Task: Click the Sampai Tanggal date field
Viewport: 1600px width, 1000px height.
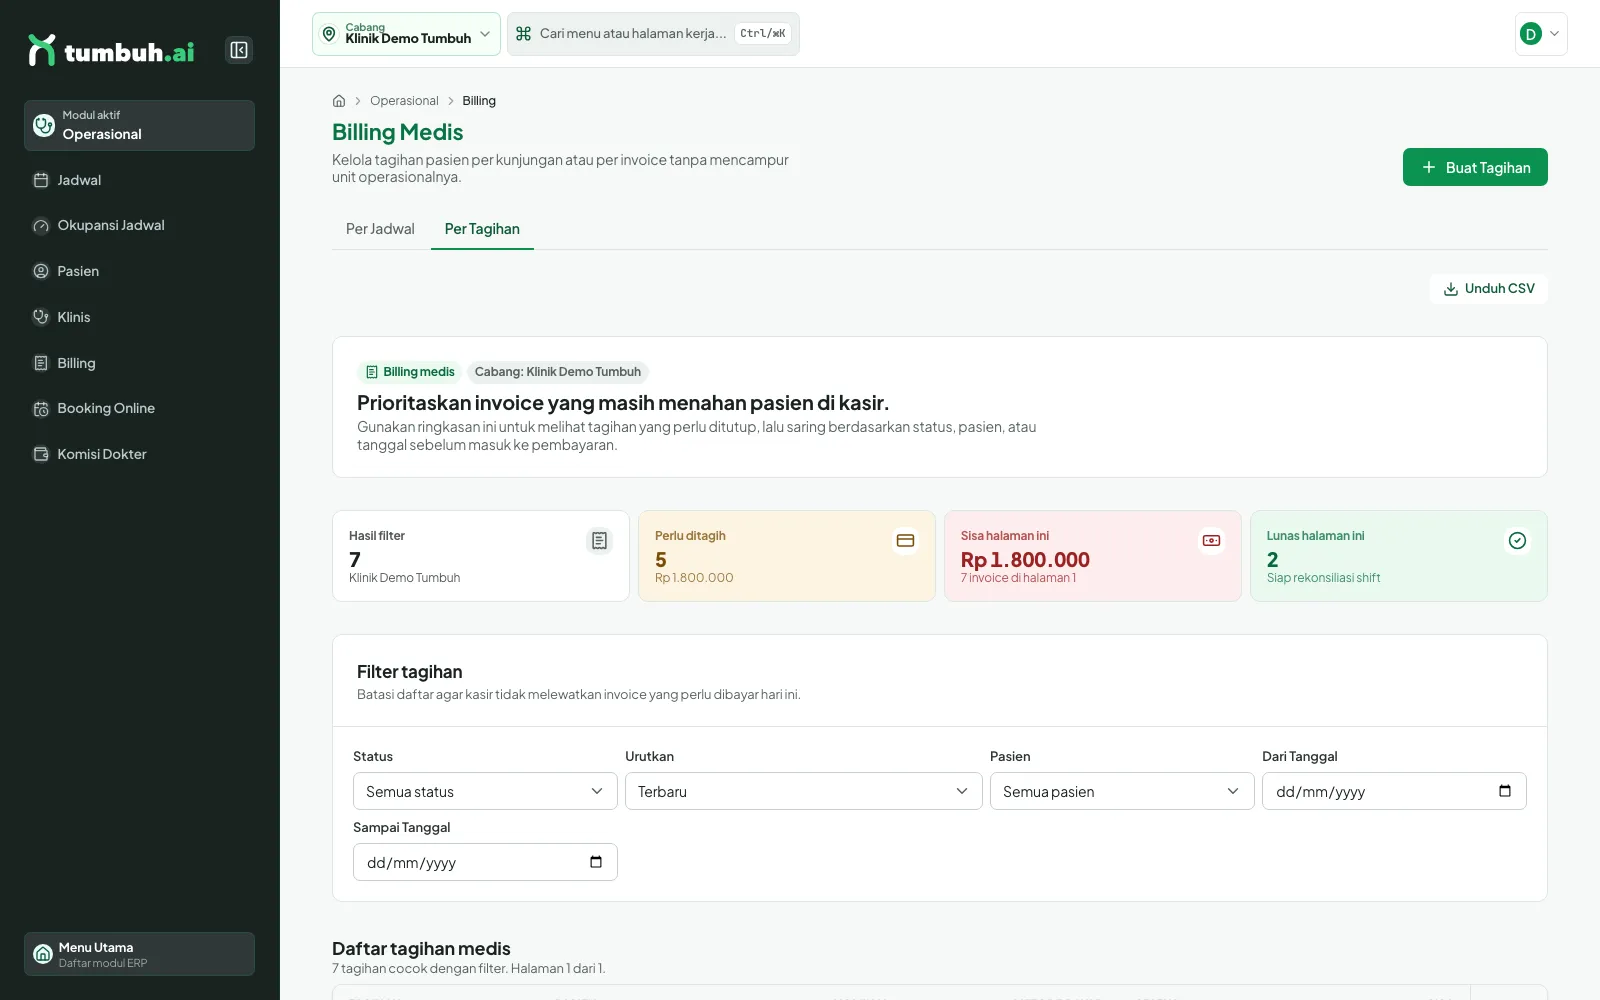Action: [x=485, y=862]
